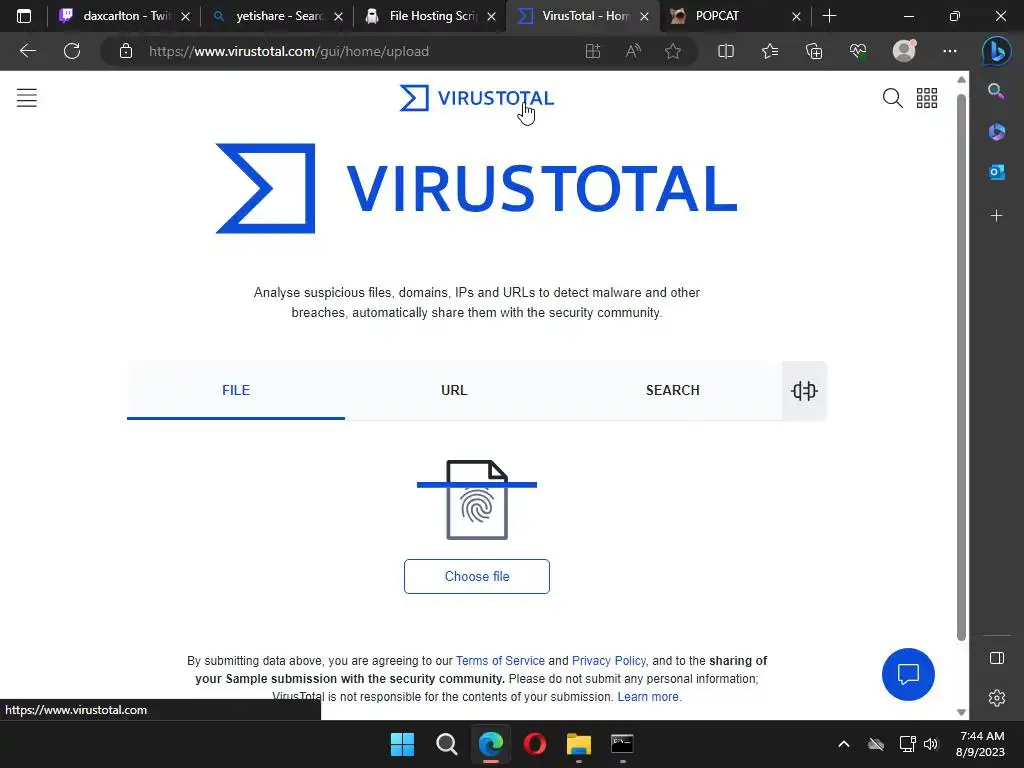Open the Microsoft 365 sidebar icon
The height and width of the screenshot is (768, 1024).
tap(996, 131)
